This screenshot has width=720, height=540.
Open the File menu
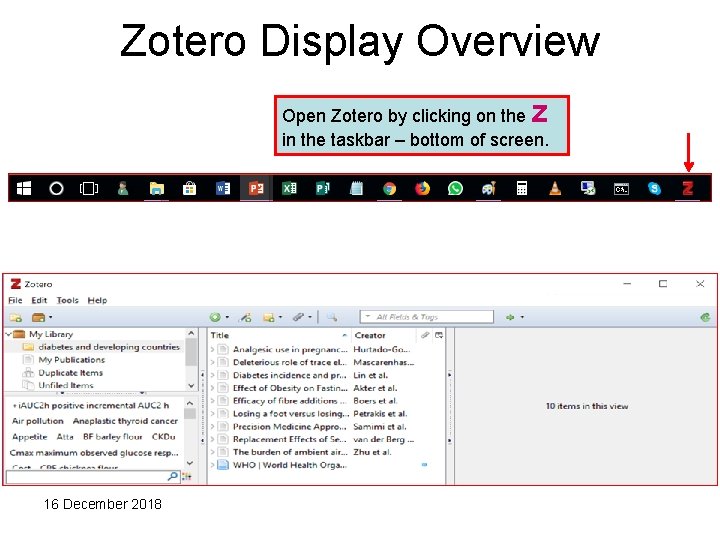coord(15,300)
